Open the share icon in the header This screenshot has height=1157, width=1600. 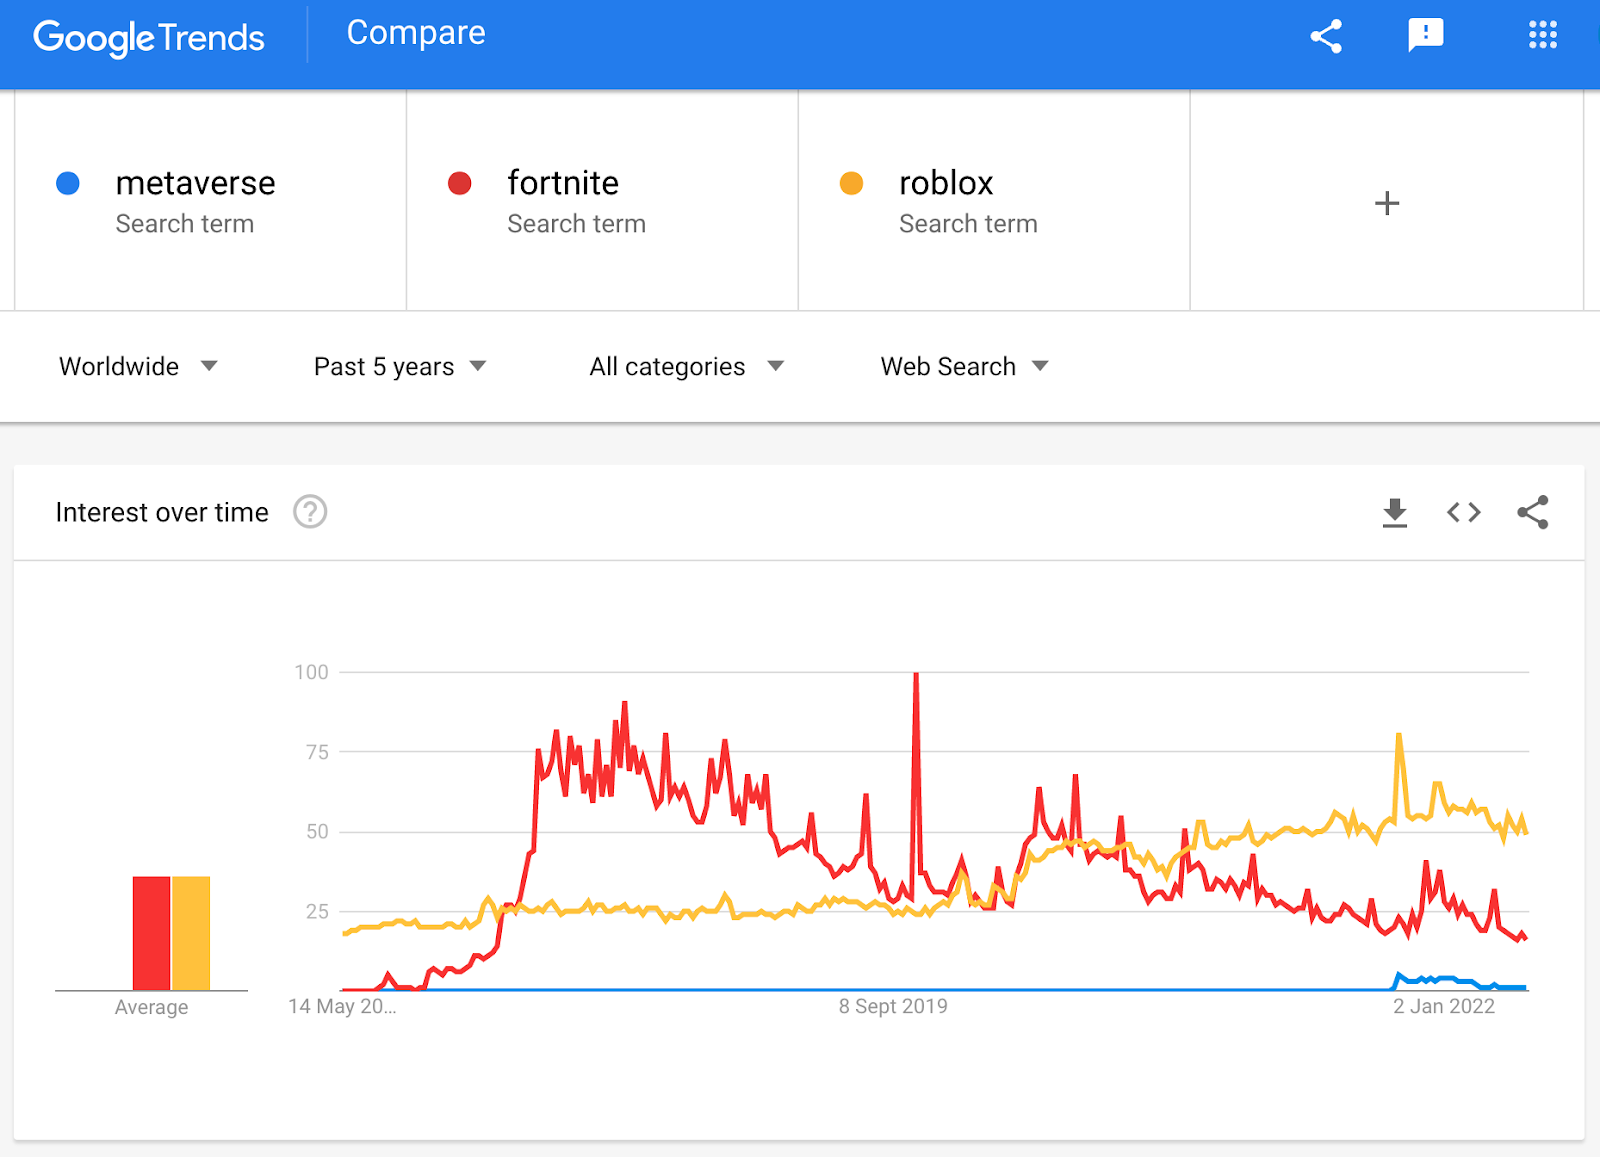click(x=1326, y=36)
